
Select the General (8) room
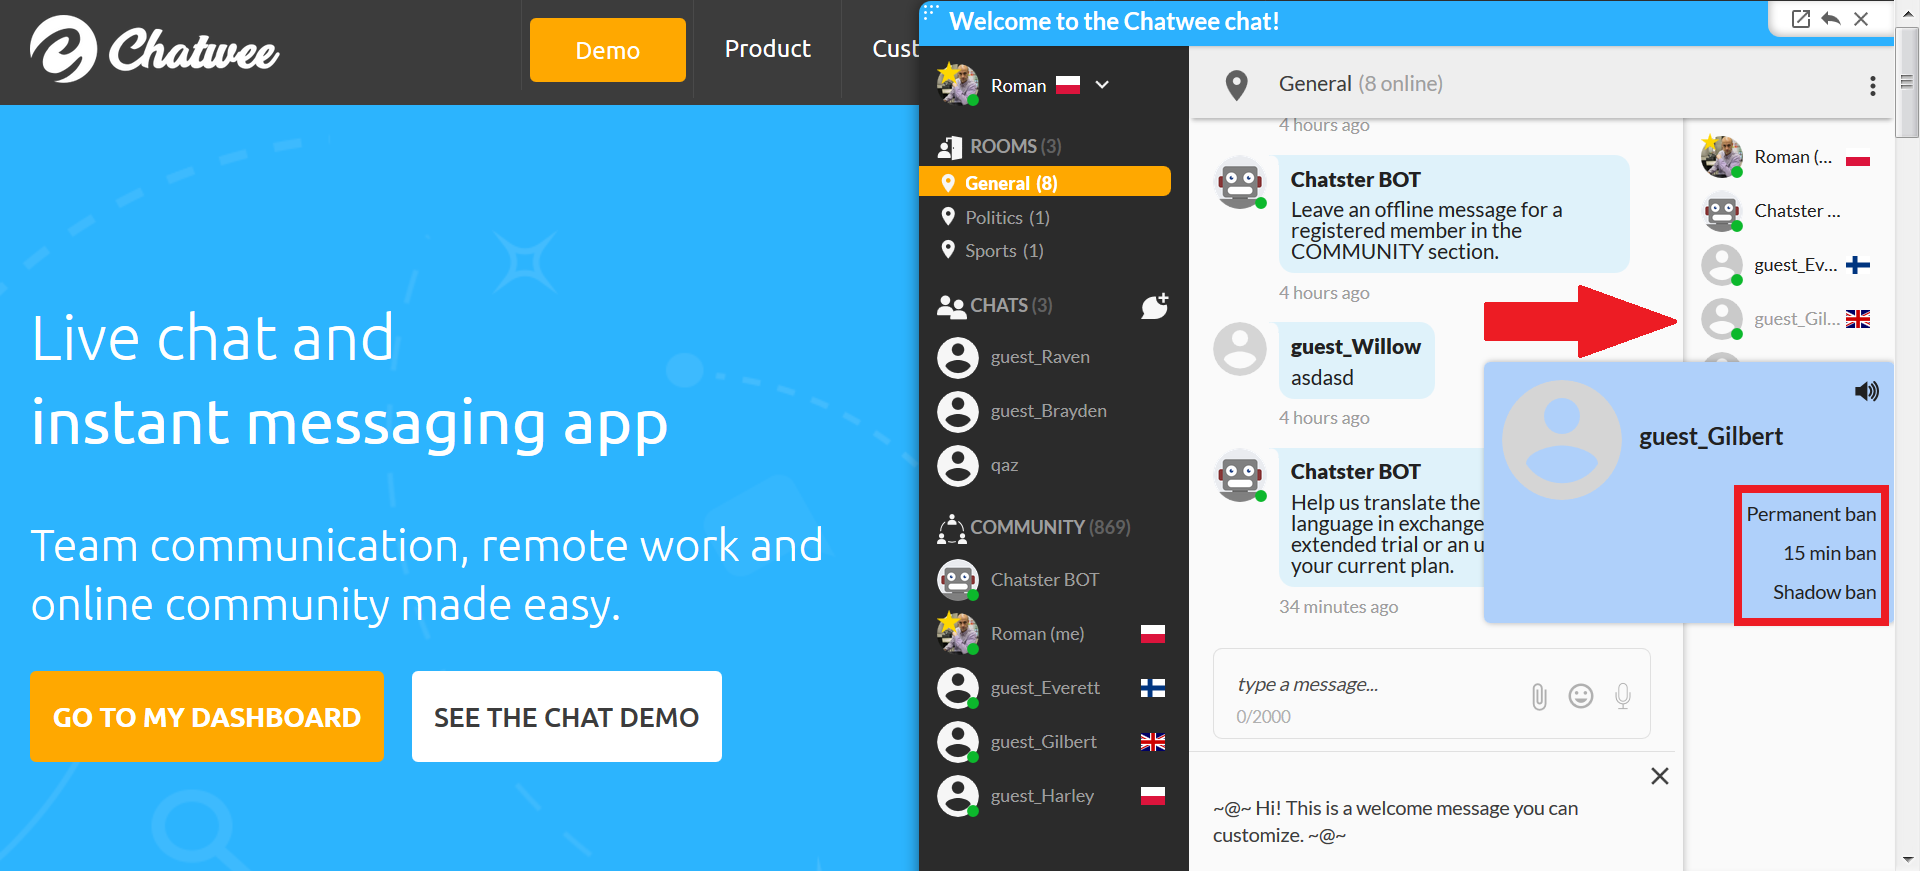[1044, 183]
